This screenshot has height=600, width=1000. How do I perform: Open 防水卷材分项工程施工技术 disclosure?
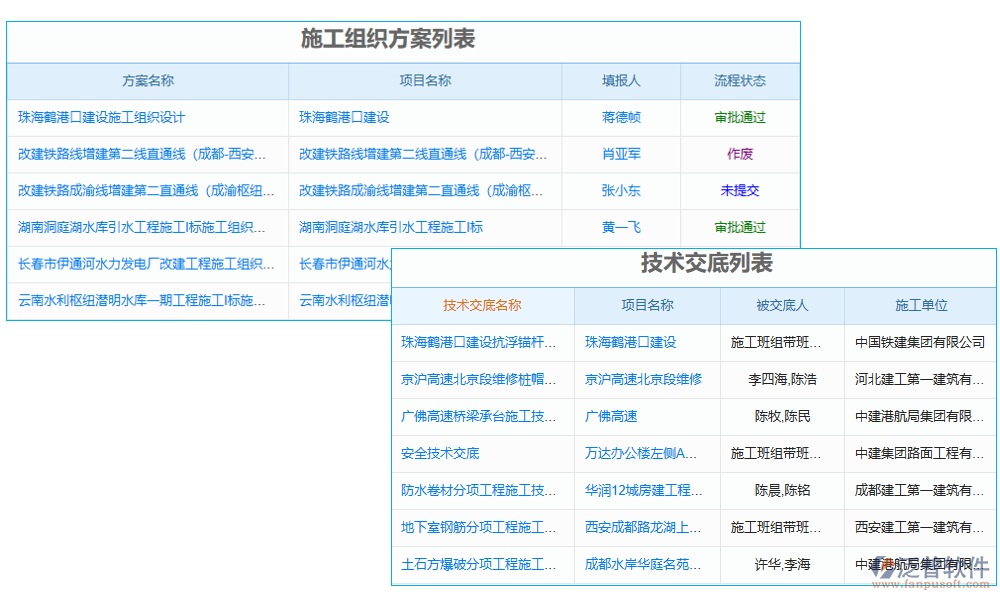coord(480,490)
